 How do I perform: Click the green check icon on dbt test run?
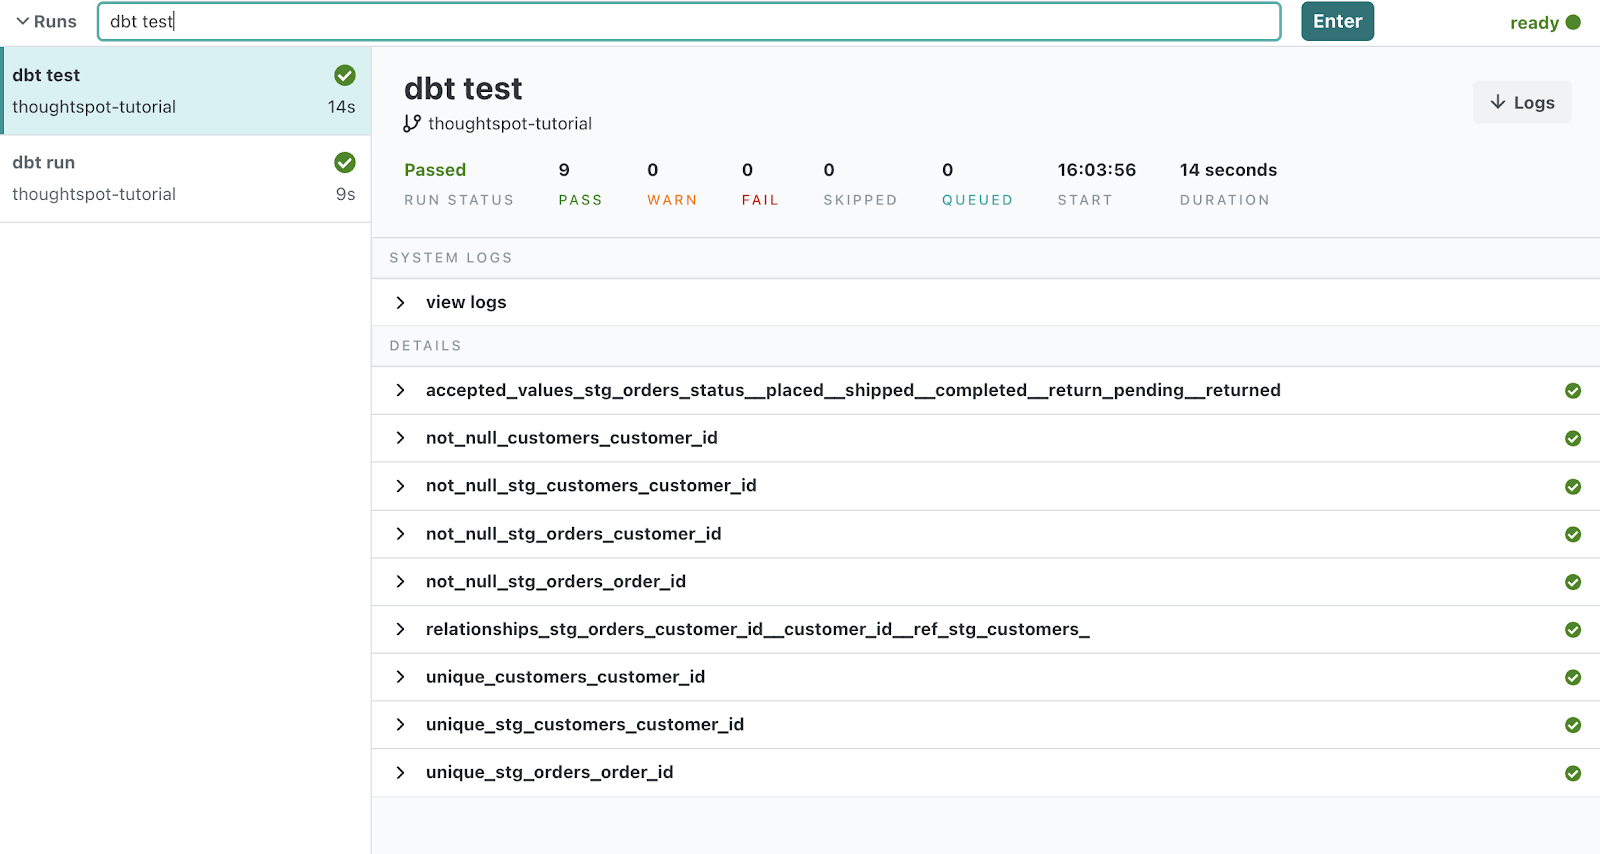(345, 75)
